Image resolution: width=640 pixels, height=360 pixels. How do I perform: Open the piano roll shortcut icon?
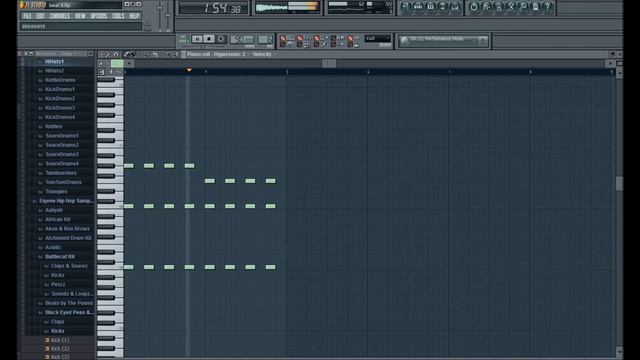(430, 7)
